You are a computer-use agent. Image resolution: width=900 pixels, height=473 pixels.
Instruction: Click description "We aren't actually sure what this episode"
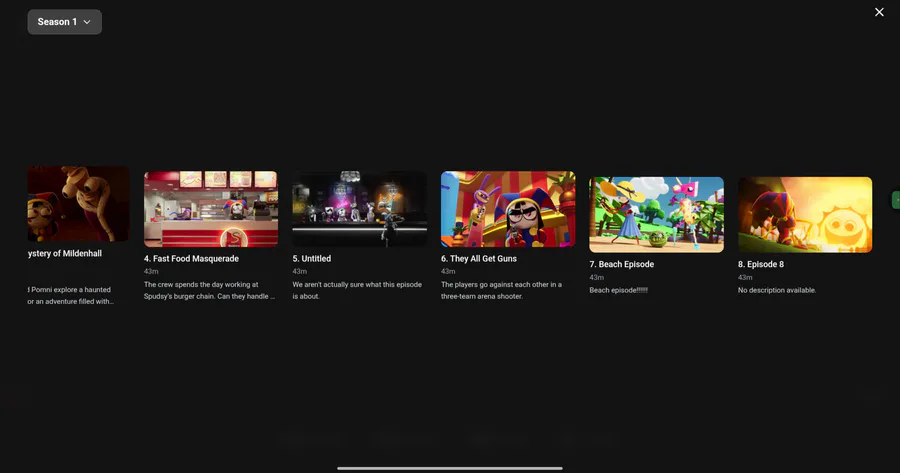pyautogui.click(x=357, y=285)
